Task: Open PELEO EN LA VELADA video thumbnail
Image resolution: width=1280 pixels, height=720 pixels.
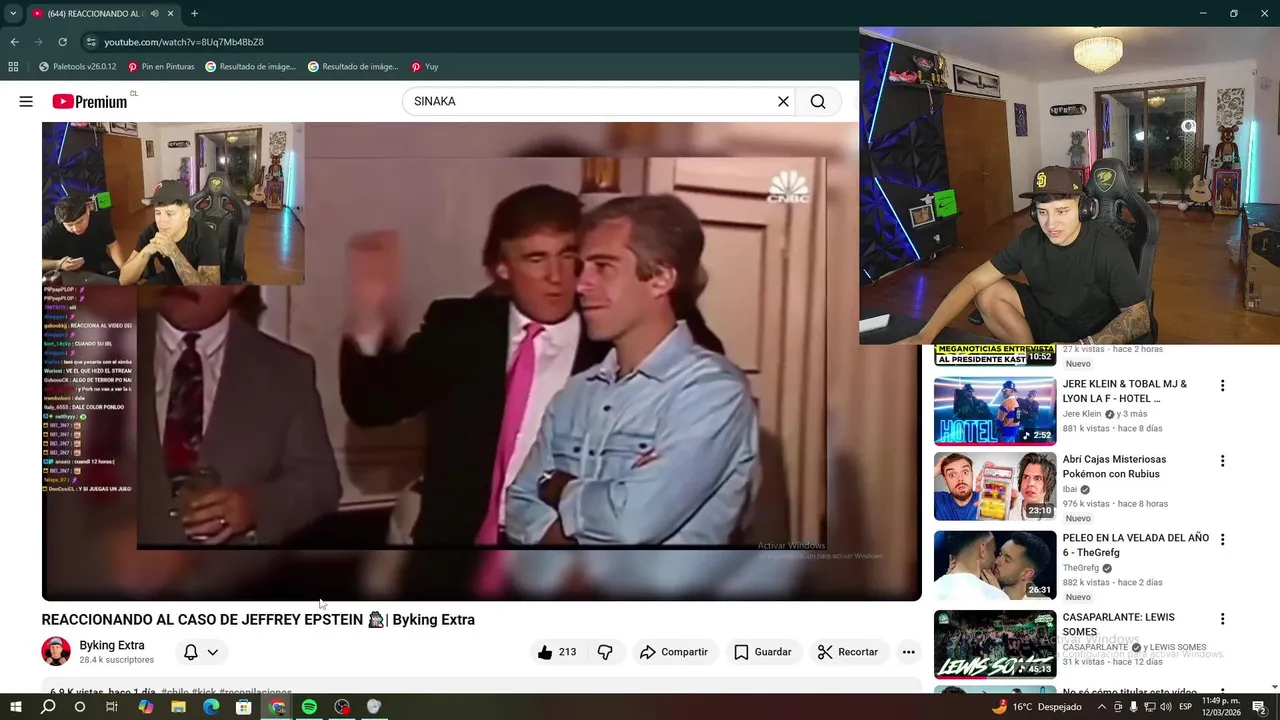Action: point(995,565)
